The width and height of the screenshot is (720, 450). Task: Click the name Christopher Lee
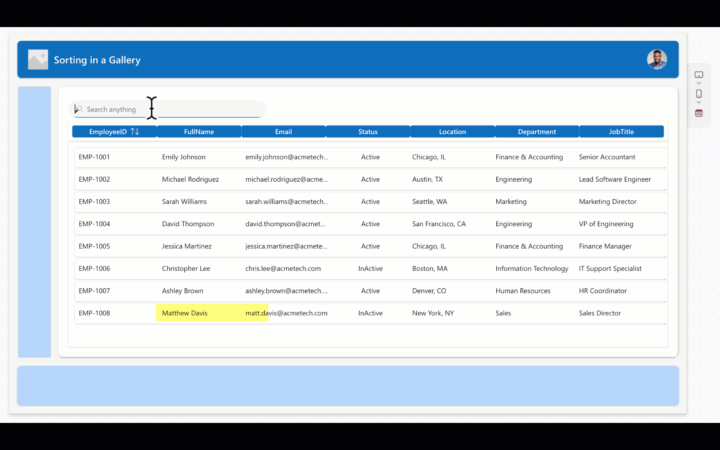[186, 268]
